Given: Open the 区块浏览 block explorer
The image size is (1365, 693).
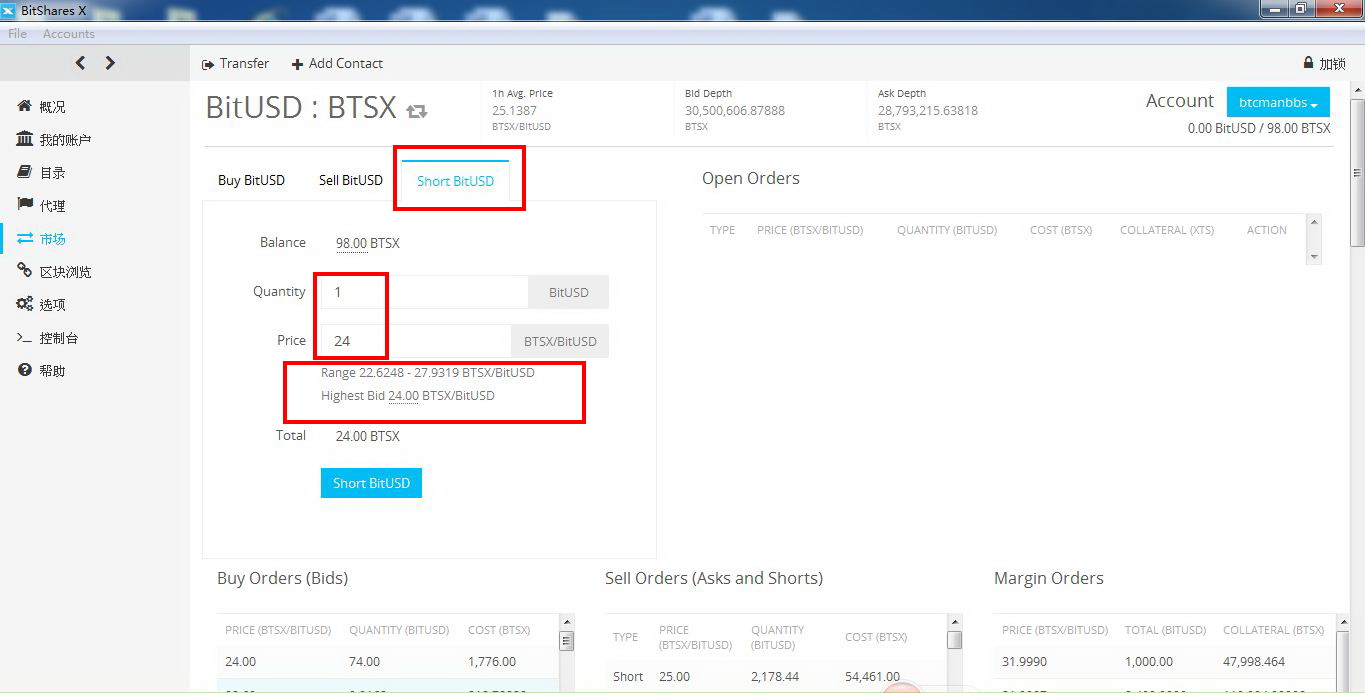Looking at the screenshot, I should [x=65, y=272].
